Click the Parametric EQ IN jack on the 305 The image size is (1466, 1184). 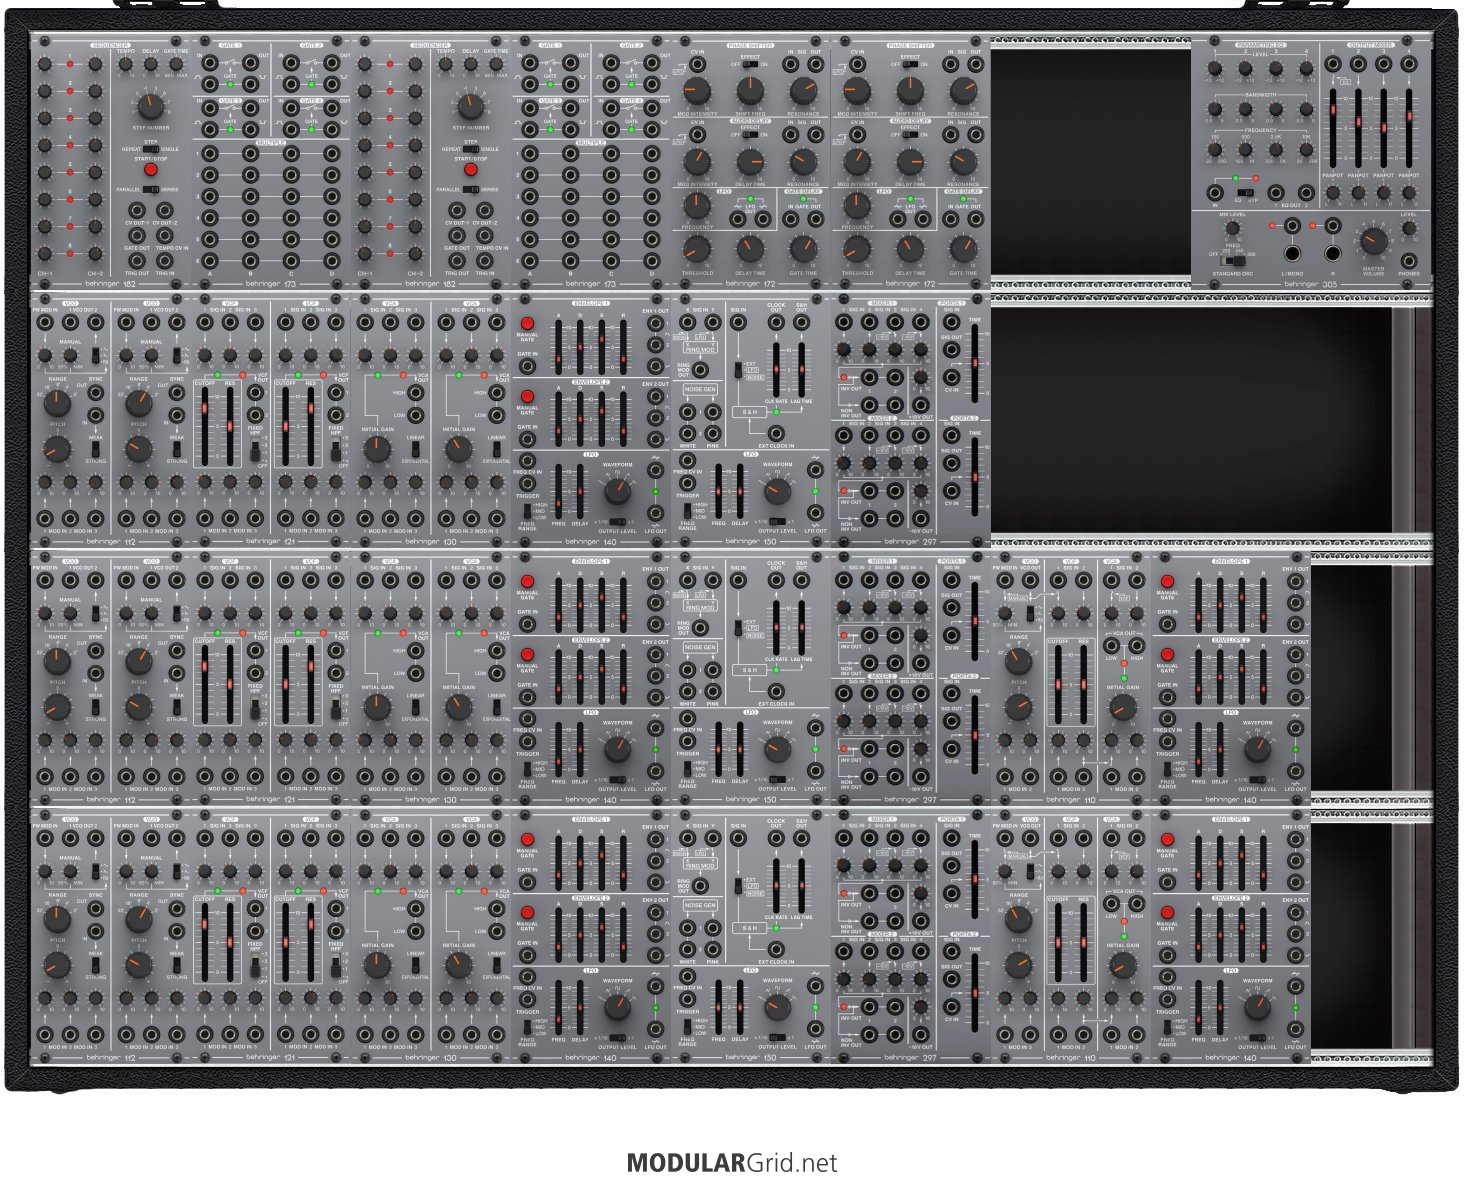[x=1215, y=192]
